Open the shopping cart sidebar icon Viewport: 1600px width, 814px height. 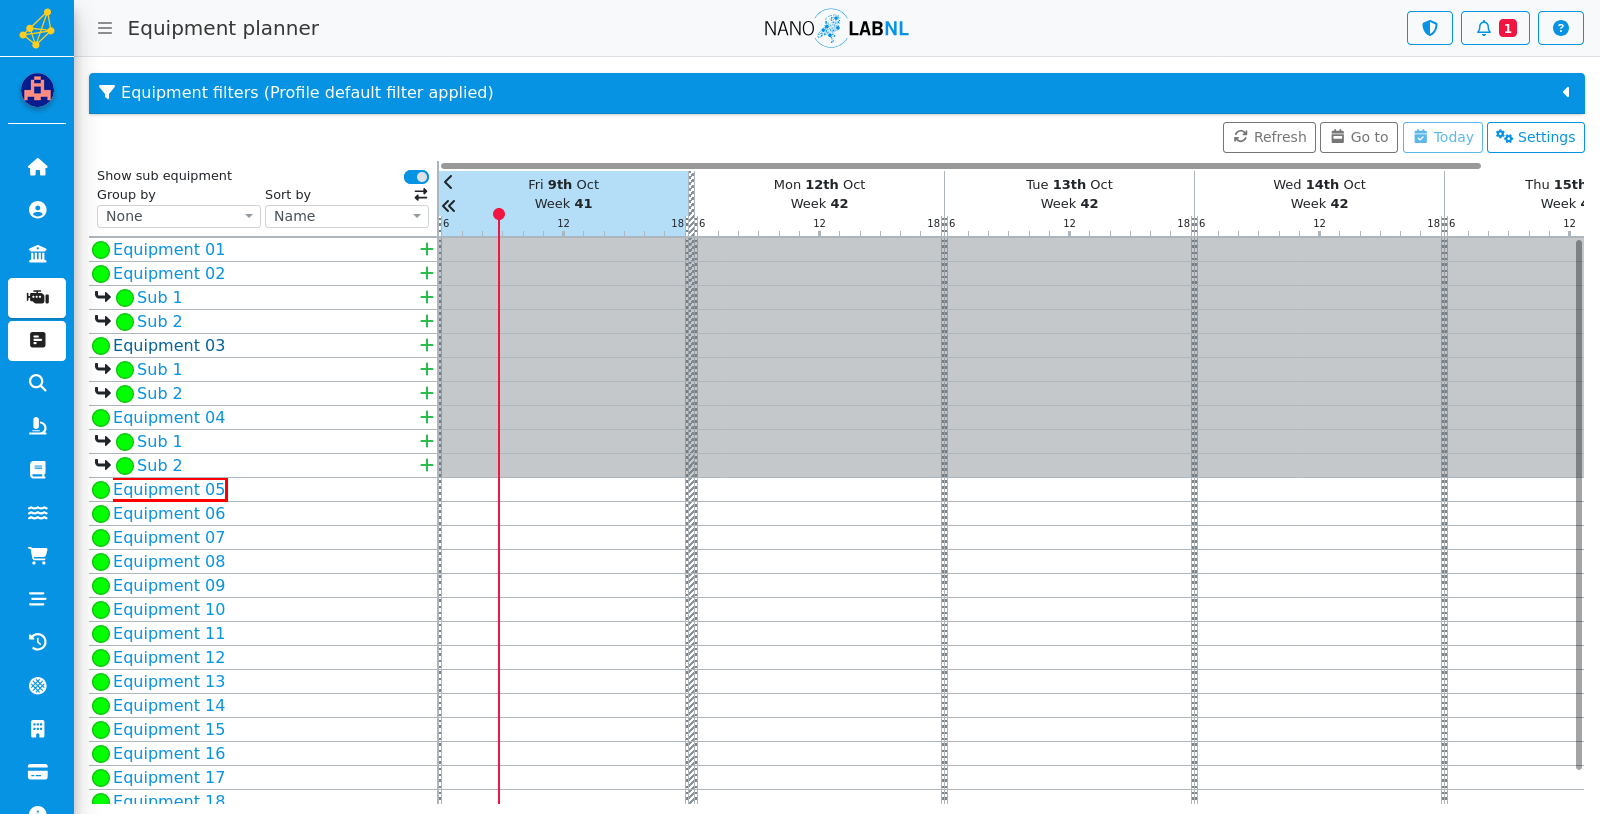37,555
